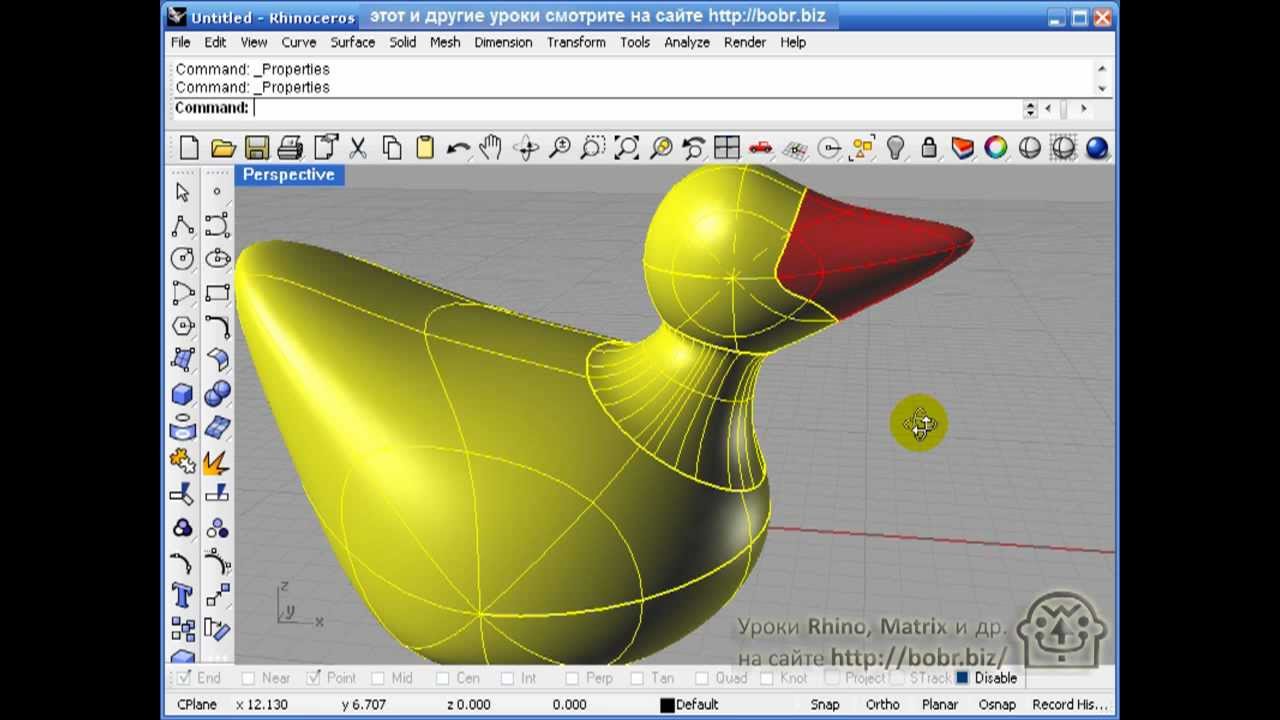
Task: Open the Solid menu
Action: [x=403, y=42]
